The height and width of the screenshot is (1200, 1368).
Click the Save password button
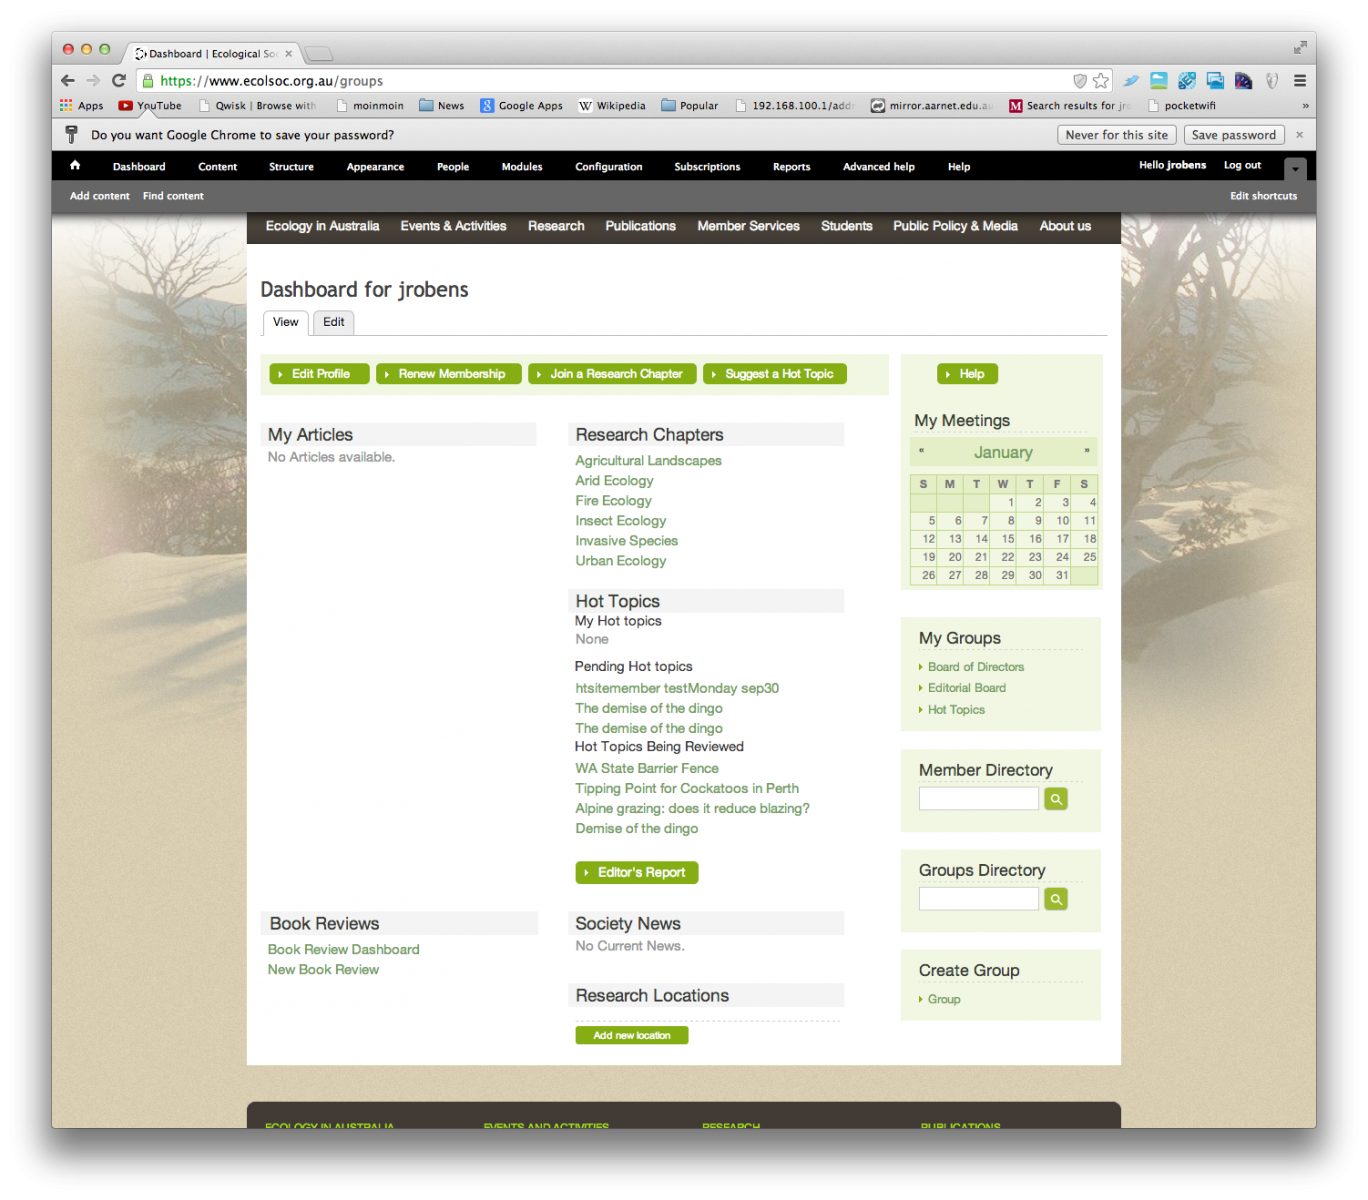(1234, 135)
